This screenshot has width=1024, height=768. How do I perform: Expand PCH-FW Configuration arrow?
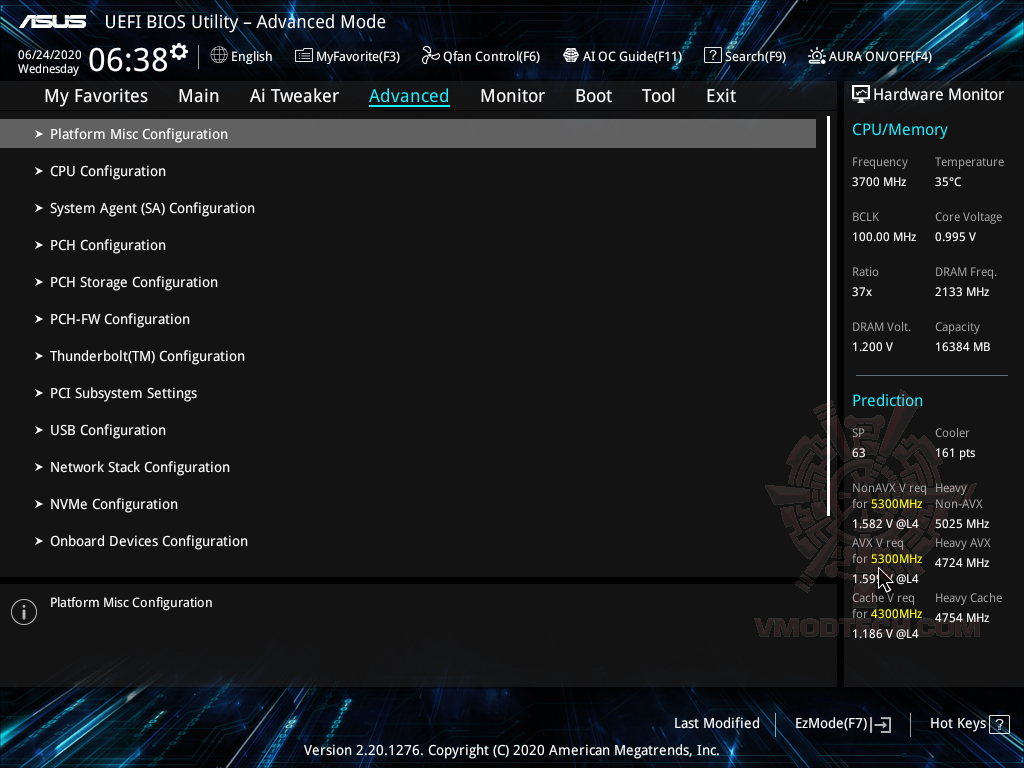39,319
